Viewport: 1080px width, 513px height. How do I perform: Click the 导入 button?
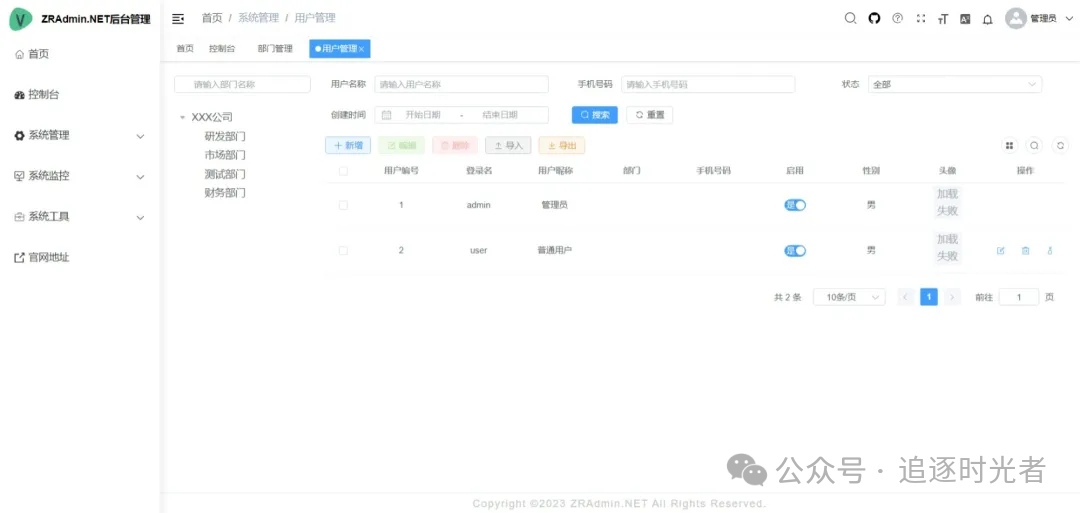tap(508, 145)
